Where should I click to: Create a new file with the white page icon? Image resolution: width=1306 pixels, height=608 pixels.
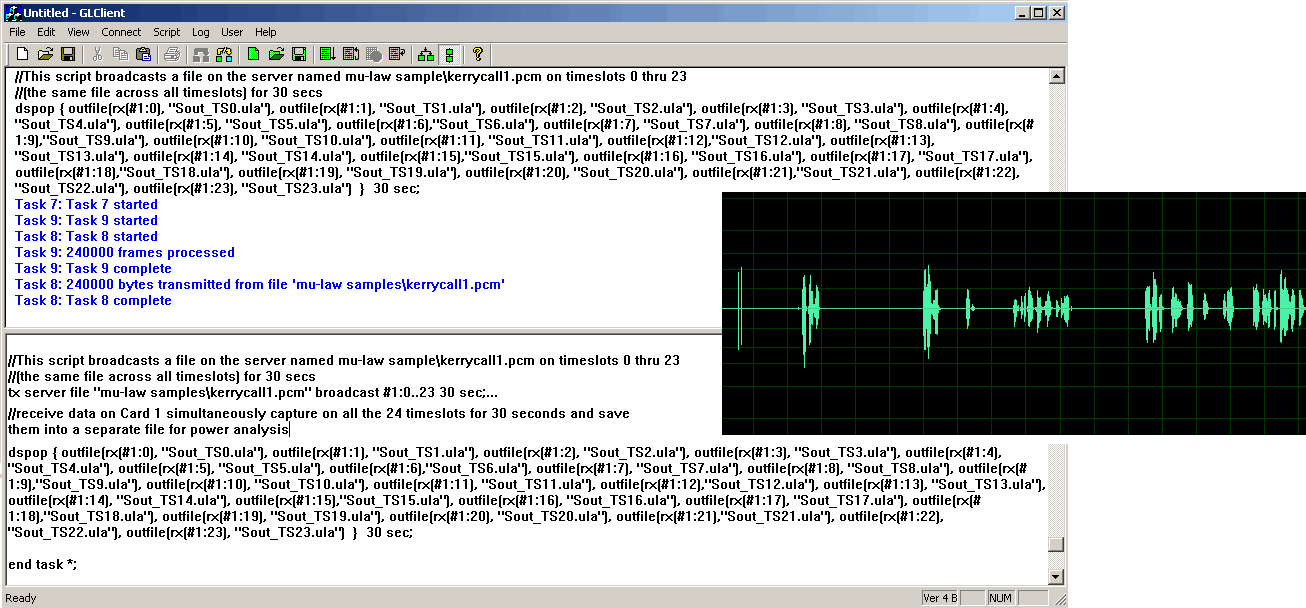pos(23,53)
